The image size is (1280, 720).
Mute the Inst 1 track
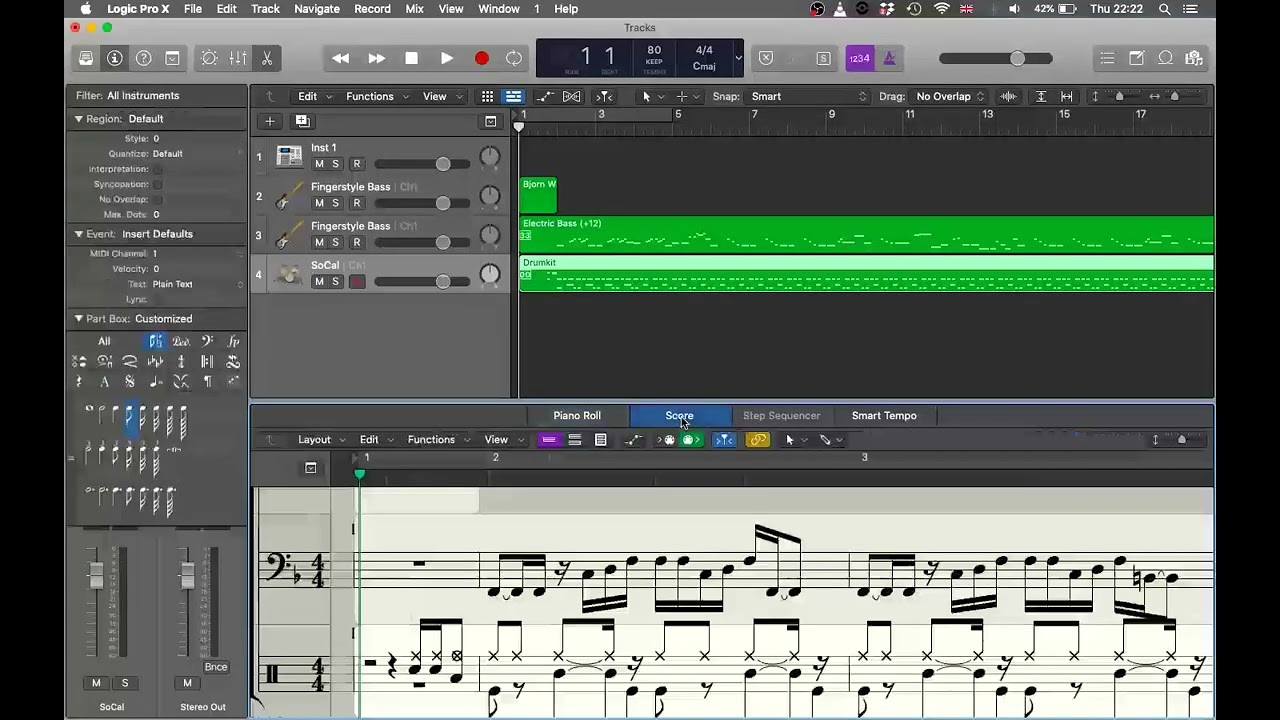click(319, 164)
